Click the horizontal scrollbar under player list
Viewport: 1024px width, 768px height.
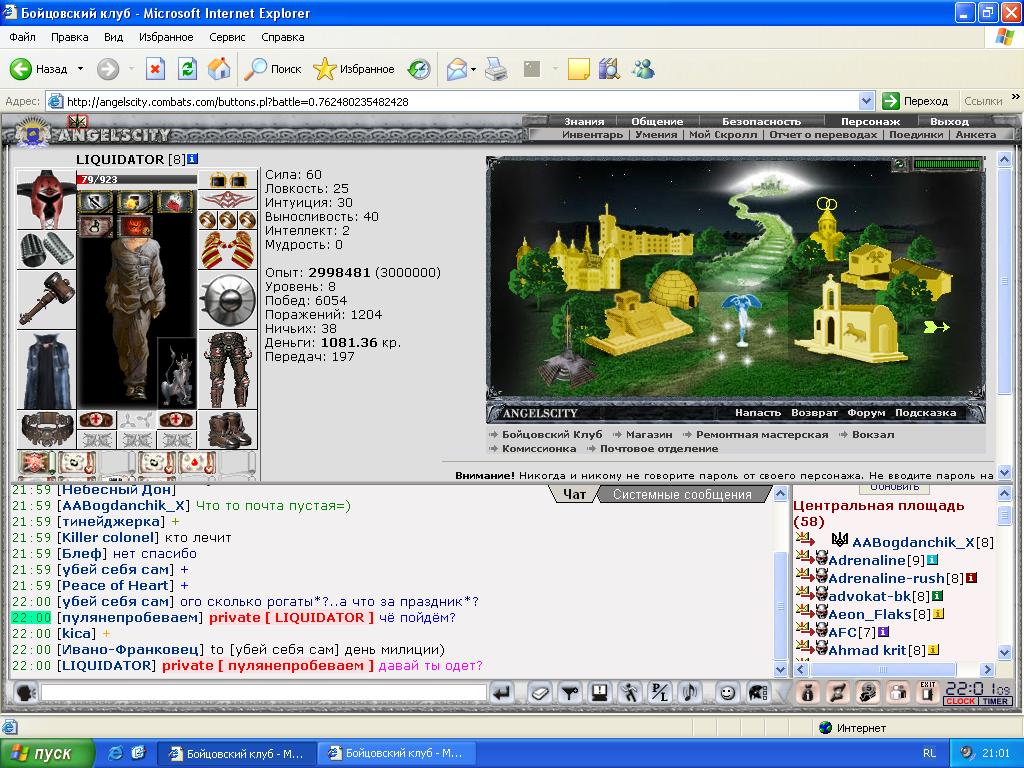click(x=894, y=669)
